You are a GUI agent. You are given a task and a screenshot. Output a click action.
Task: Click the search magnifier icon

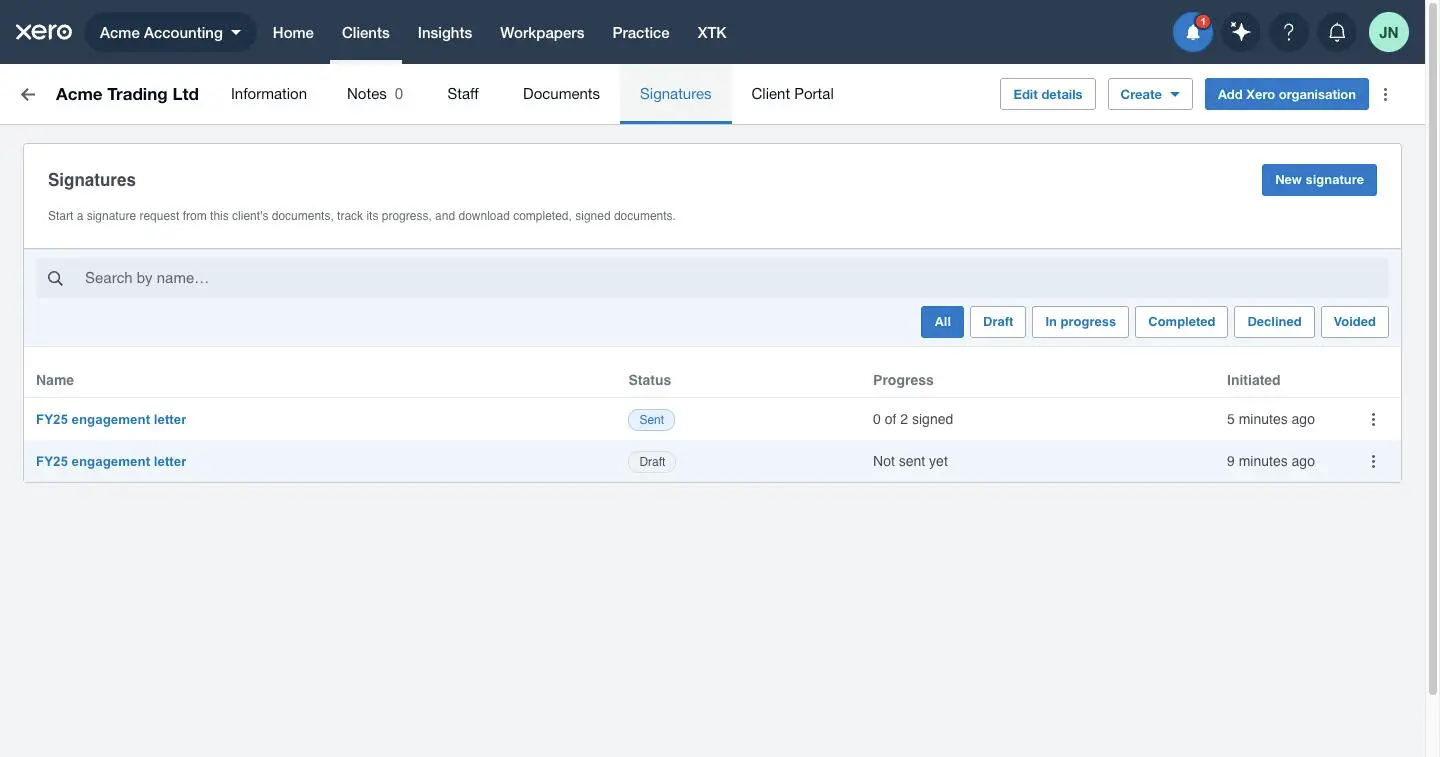56,278
